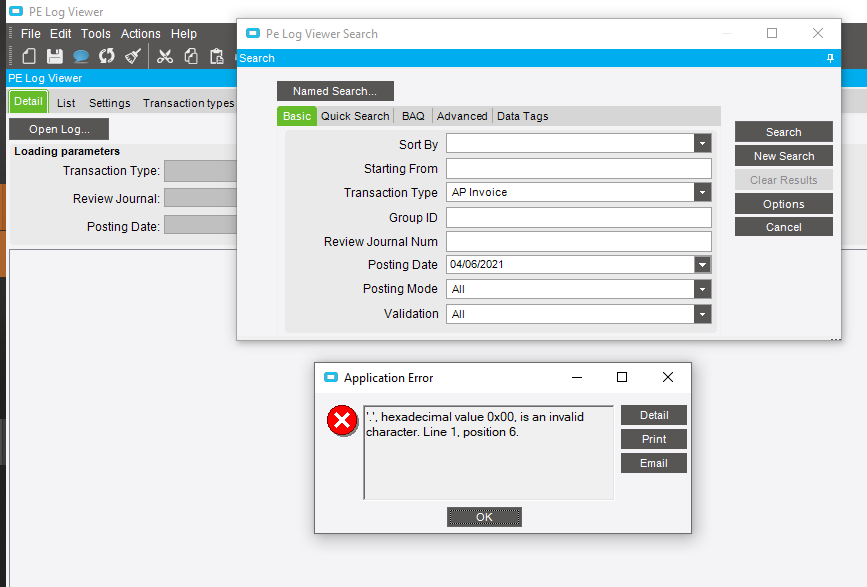867x587 pixels.
Task: Switch to the List tab
Action: [66, 103]
